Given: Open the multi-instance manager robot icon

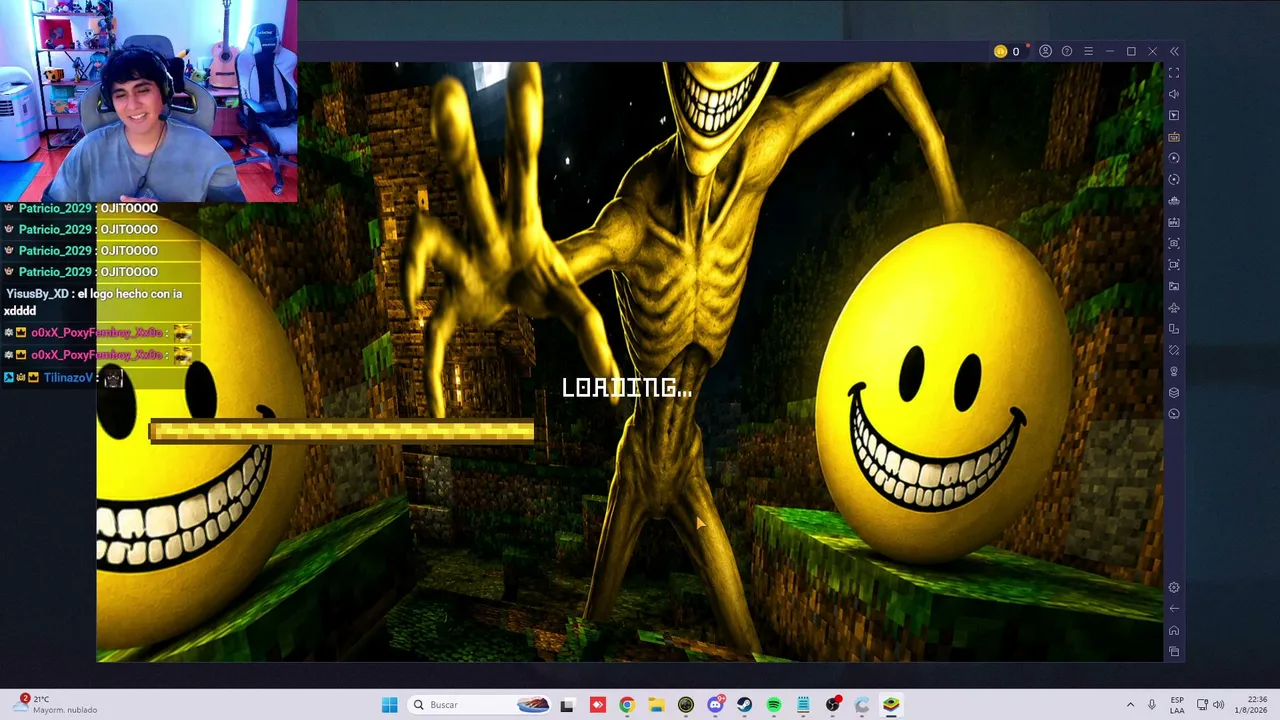Looking at the screenshot, I should pos(1174,201).
